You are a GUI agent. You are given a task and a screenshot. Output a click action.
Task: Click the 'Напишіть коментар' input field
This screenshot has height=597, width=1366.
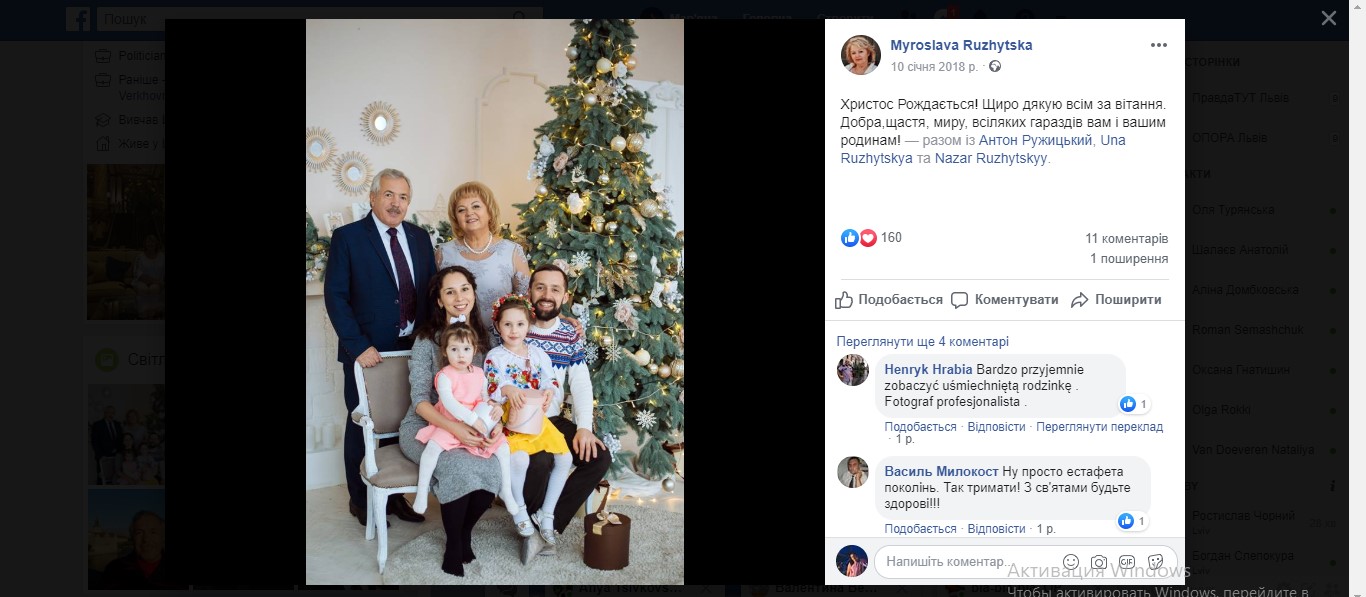960,562
